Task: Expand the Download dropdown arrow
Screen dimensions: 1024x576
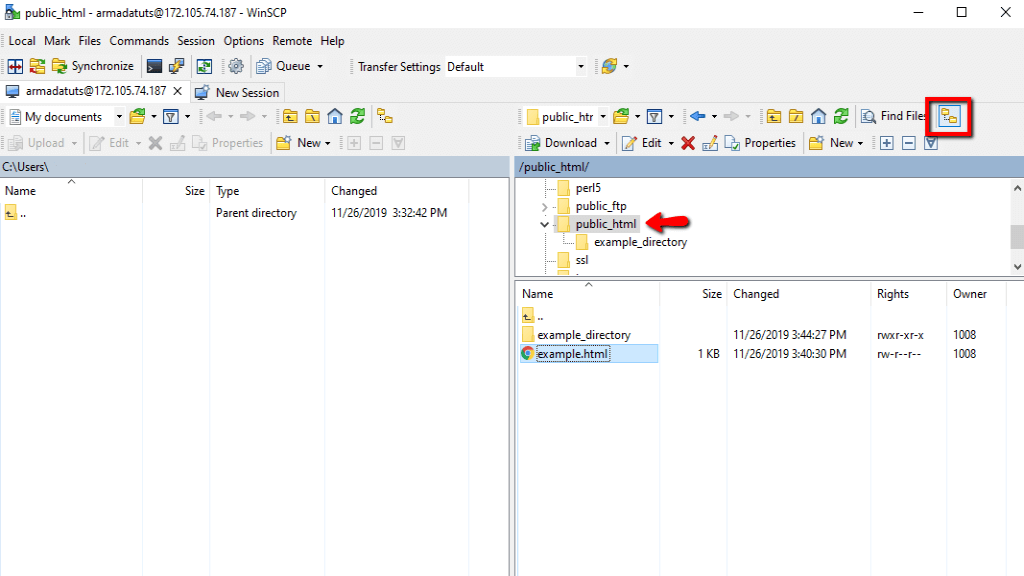Action: 607,143
